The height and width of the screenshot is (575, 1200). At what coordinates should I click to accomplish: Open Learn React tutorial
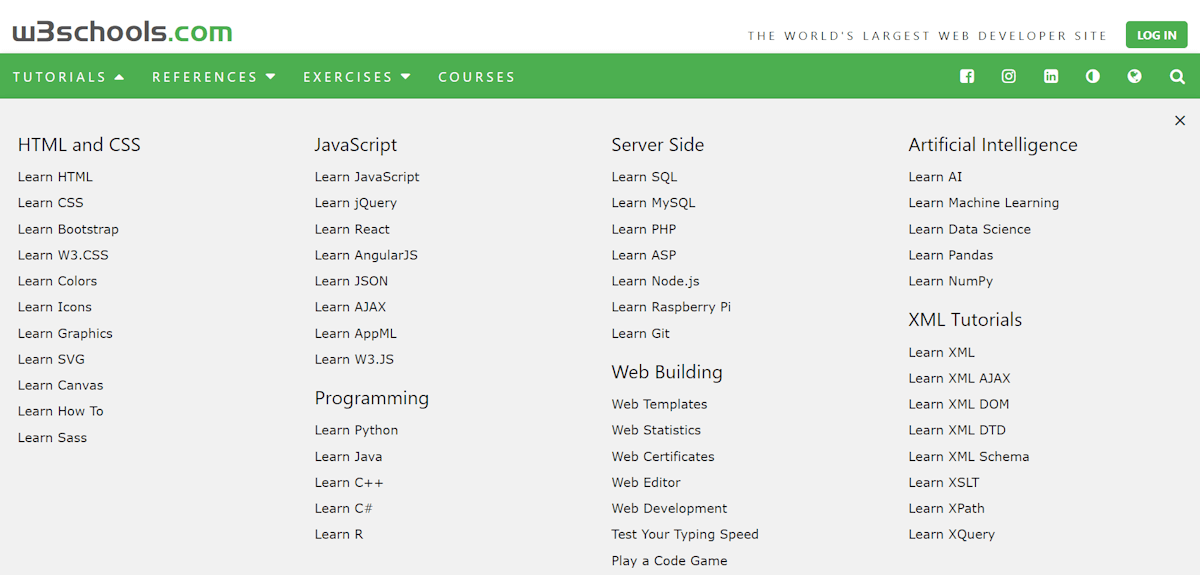pyautogui.click(x=352, y=229)
